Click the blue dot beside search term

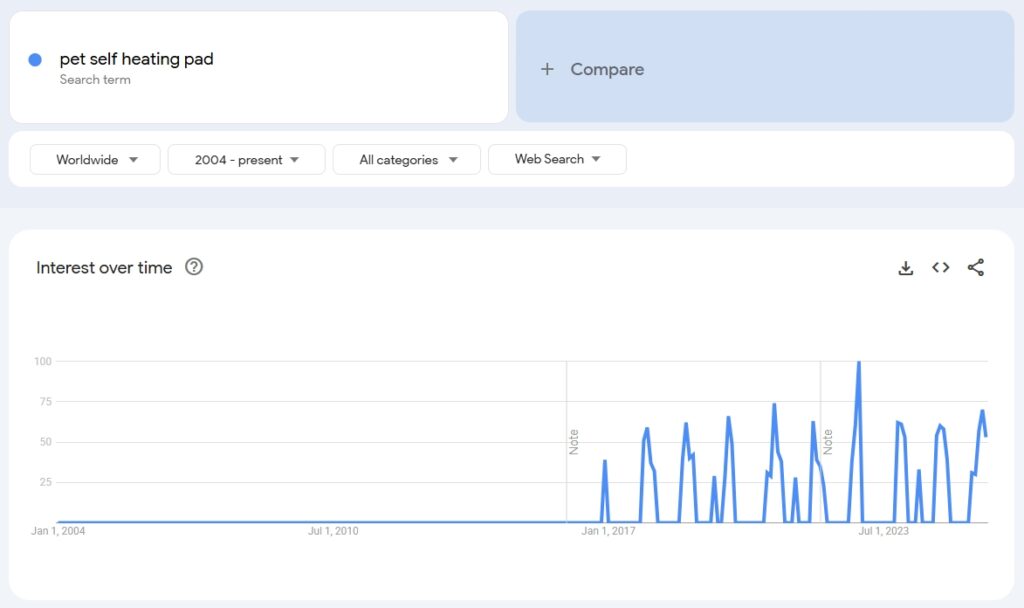(x=35, y=60)
